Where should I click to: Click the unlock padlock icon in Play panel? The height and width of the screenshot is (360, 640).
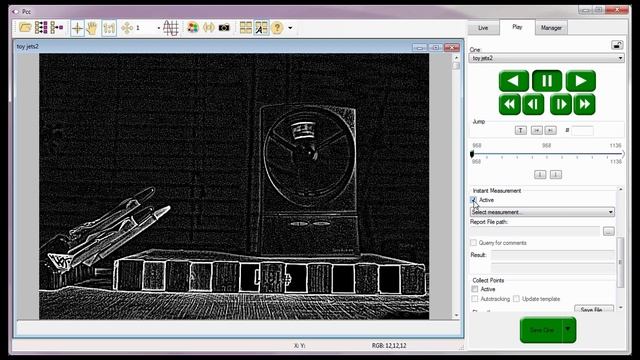point(617,45)
